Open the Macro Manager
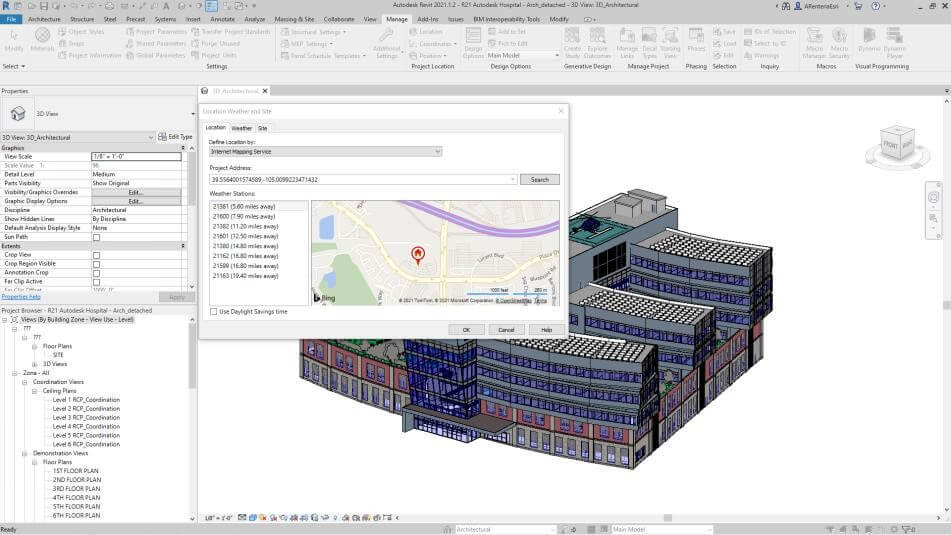The height and width of the screenshot is (535, 951). click(815, 40)
